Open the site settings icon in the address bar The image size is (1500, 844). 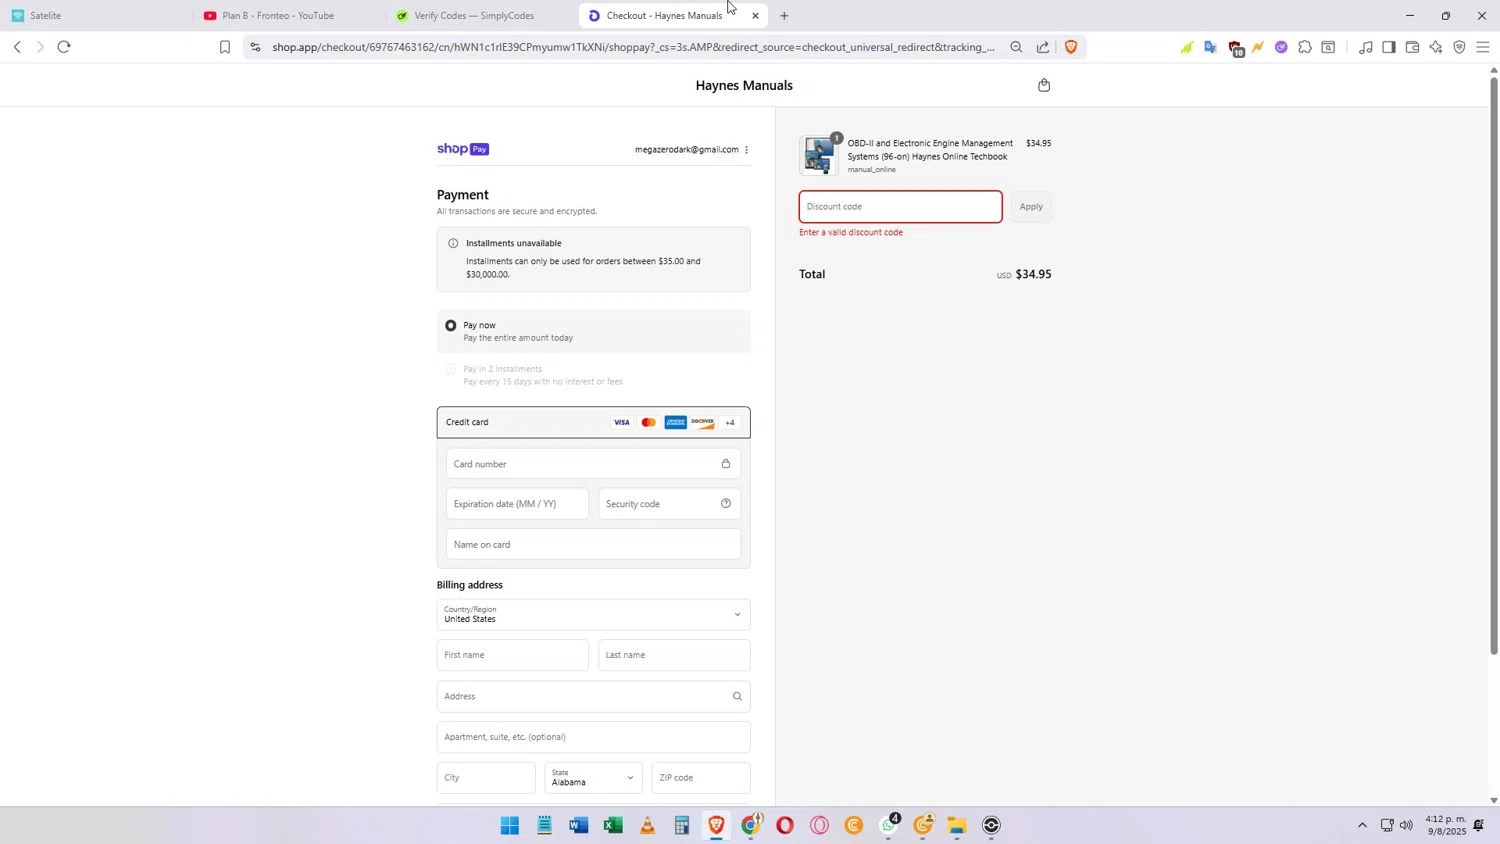256,47
